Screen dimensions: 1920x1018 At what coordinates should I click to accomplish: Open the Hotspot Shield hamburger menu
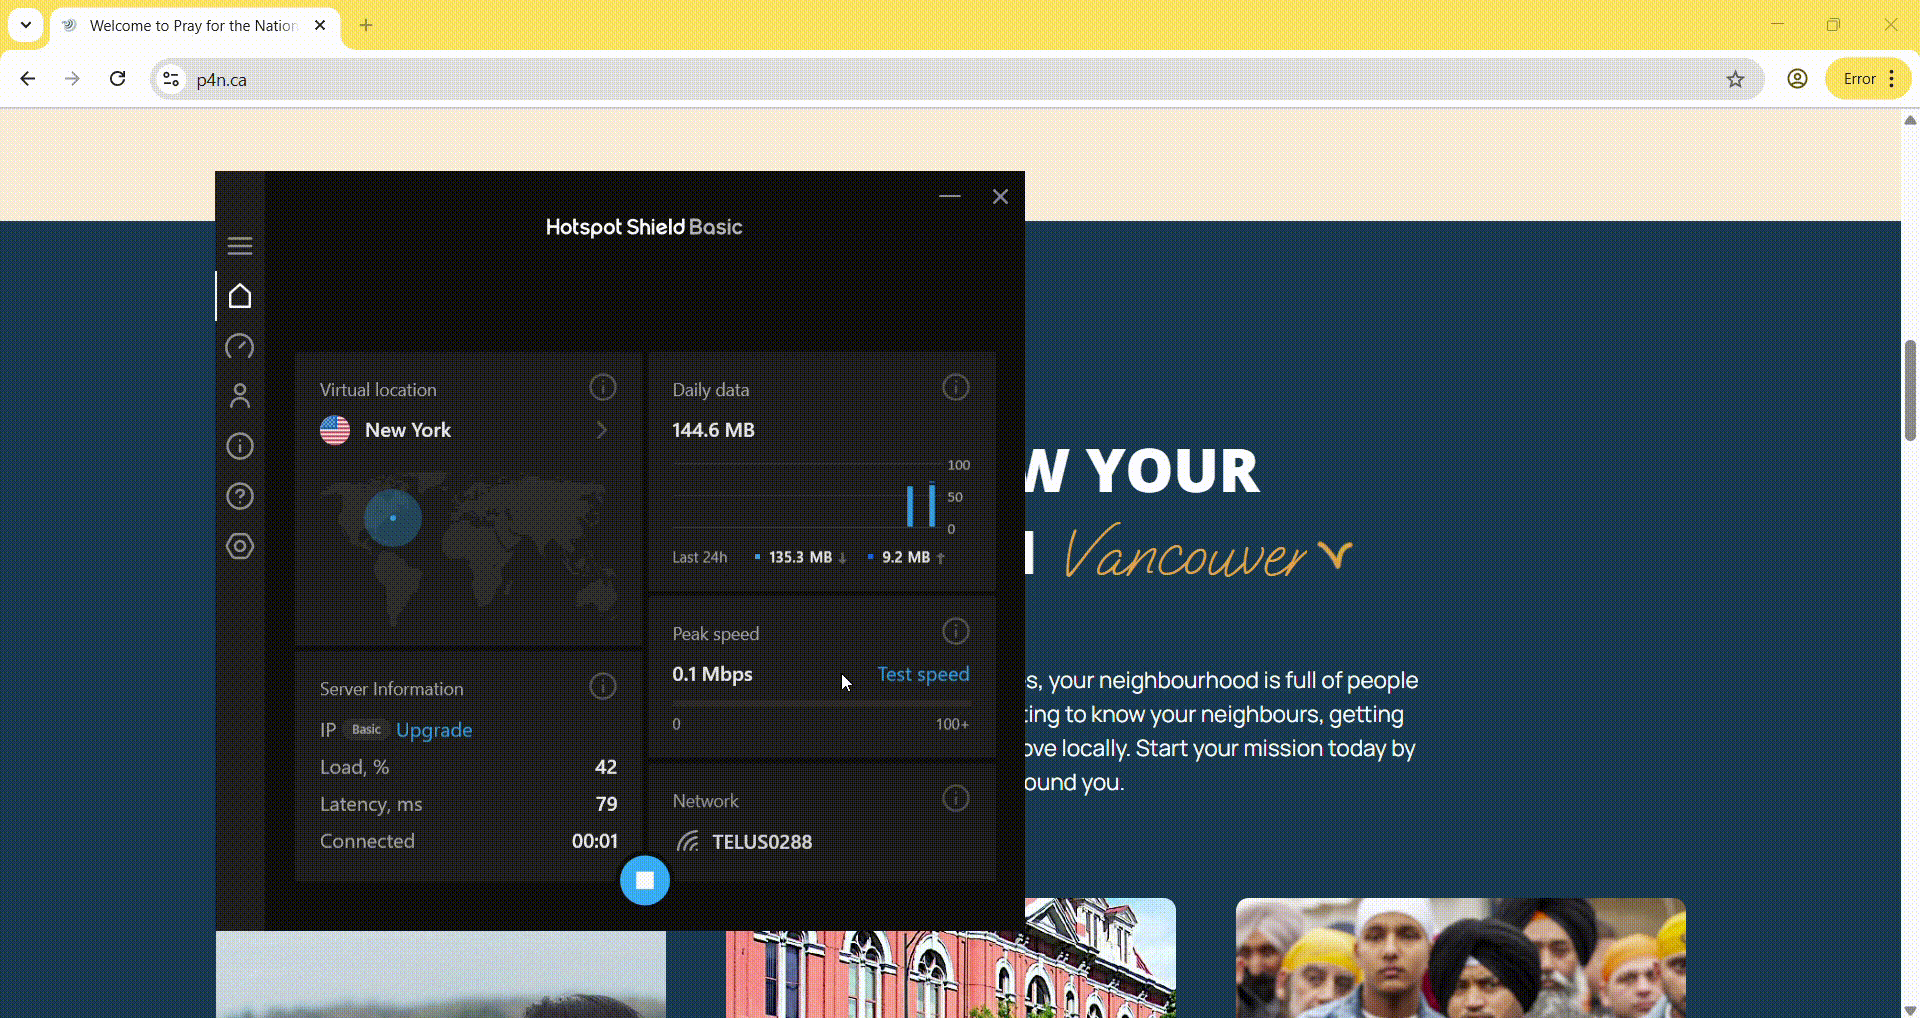coord(240,246)
